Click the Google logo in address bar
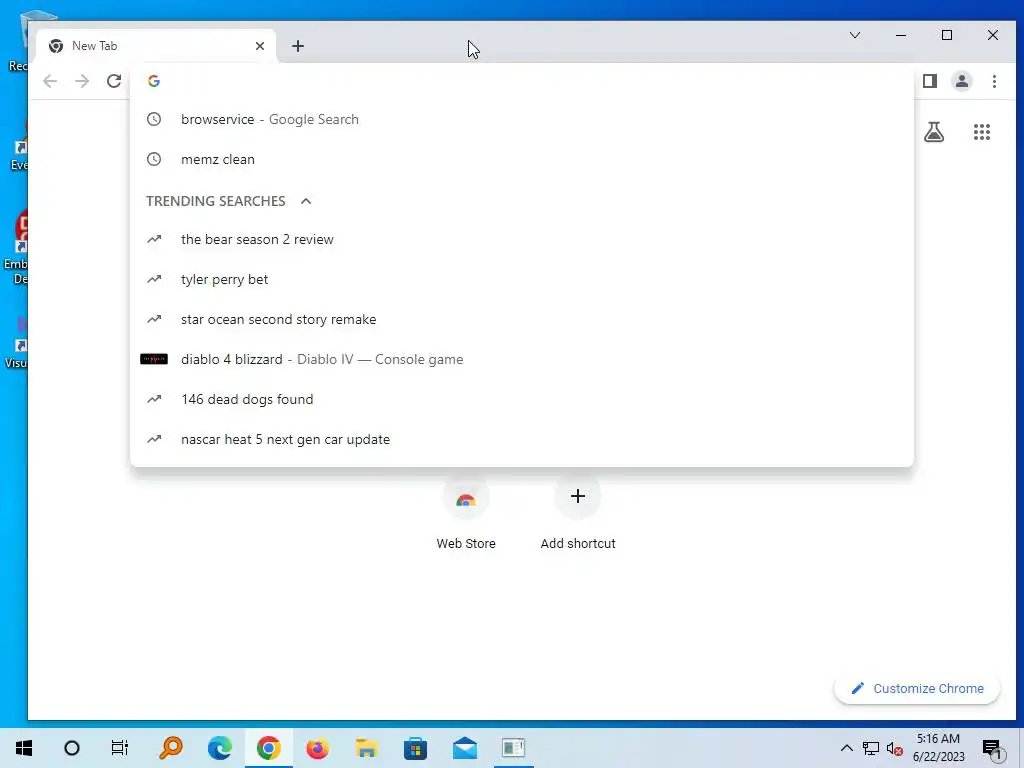1024x768 pixels. pos(154,81)
